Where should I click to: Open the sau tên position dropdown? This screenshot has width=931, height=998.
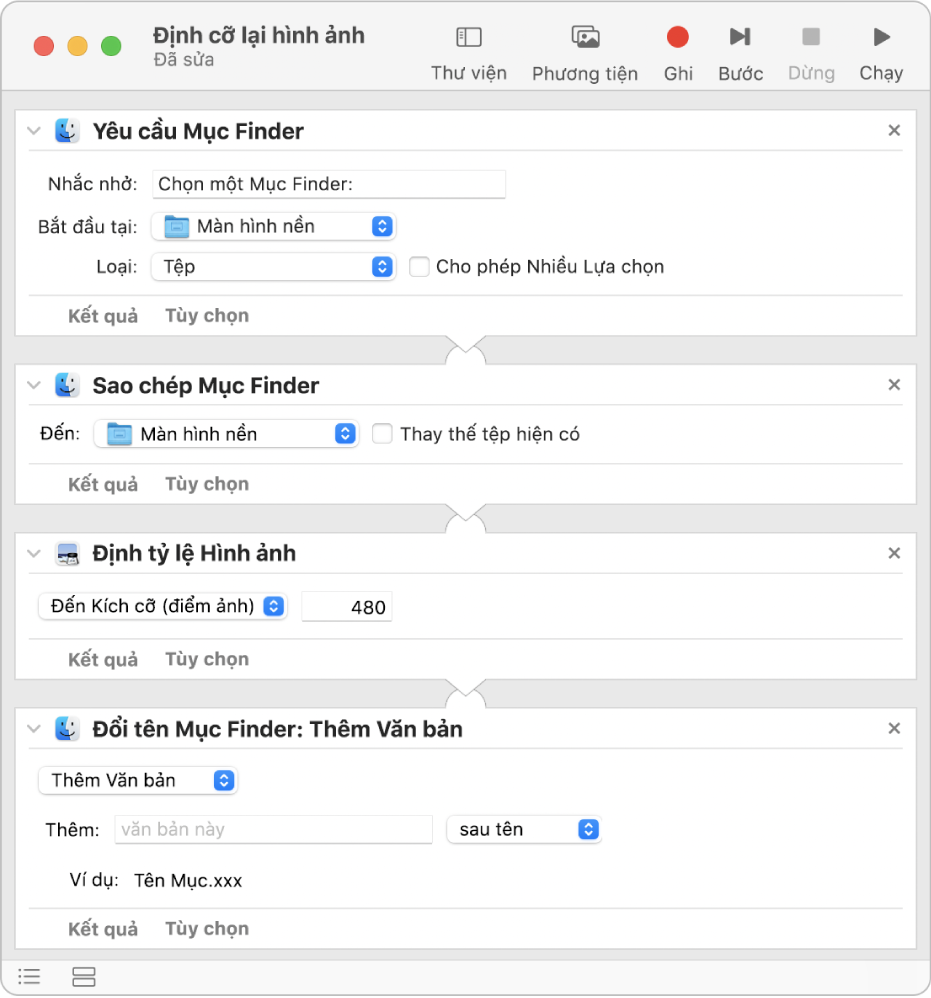524,829
